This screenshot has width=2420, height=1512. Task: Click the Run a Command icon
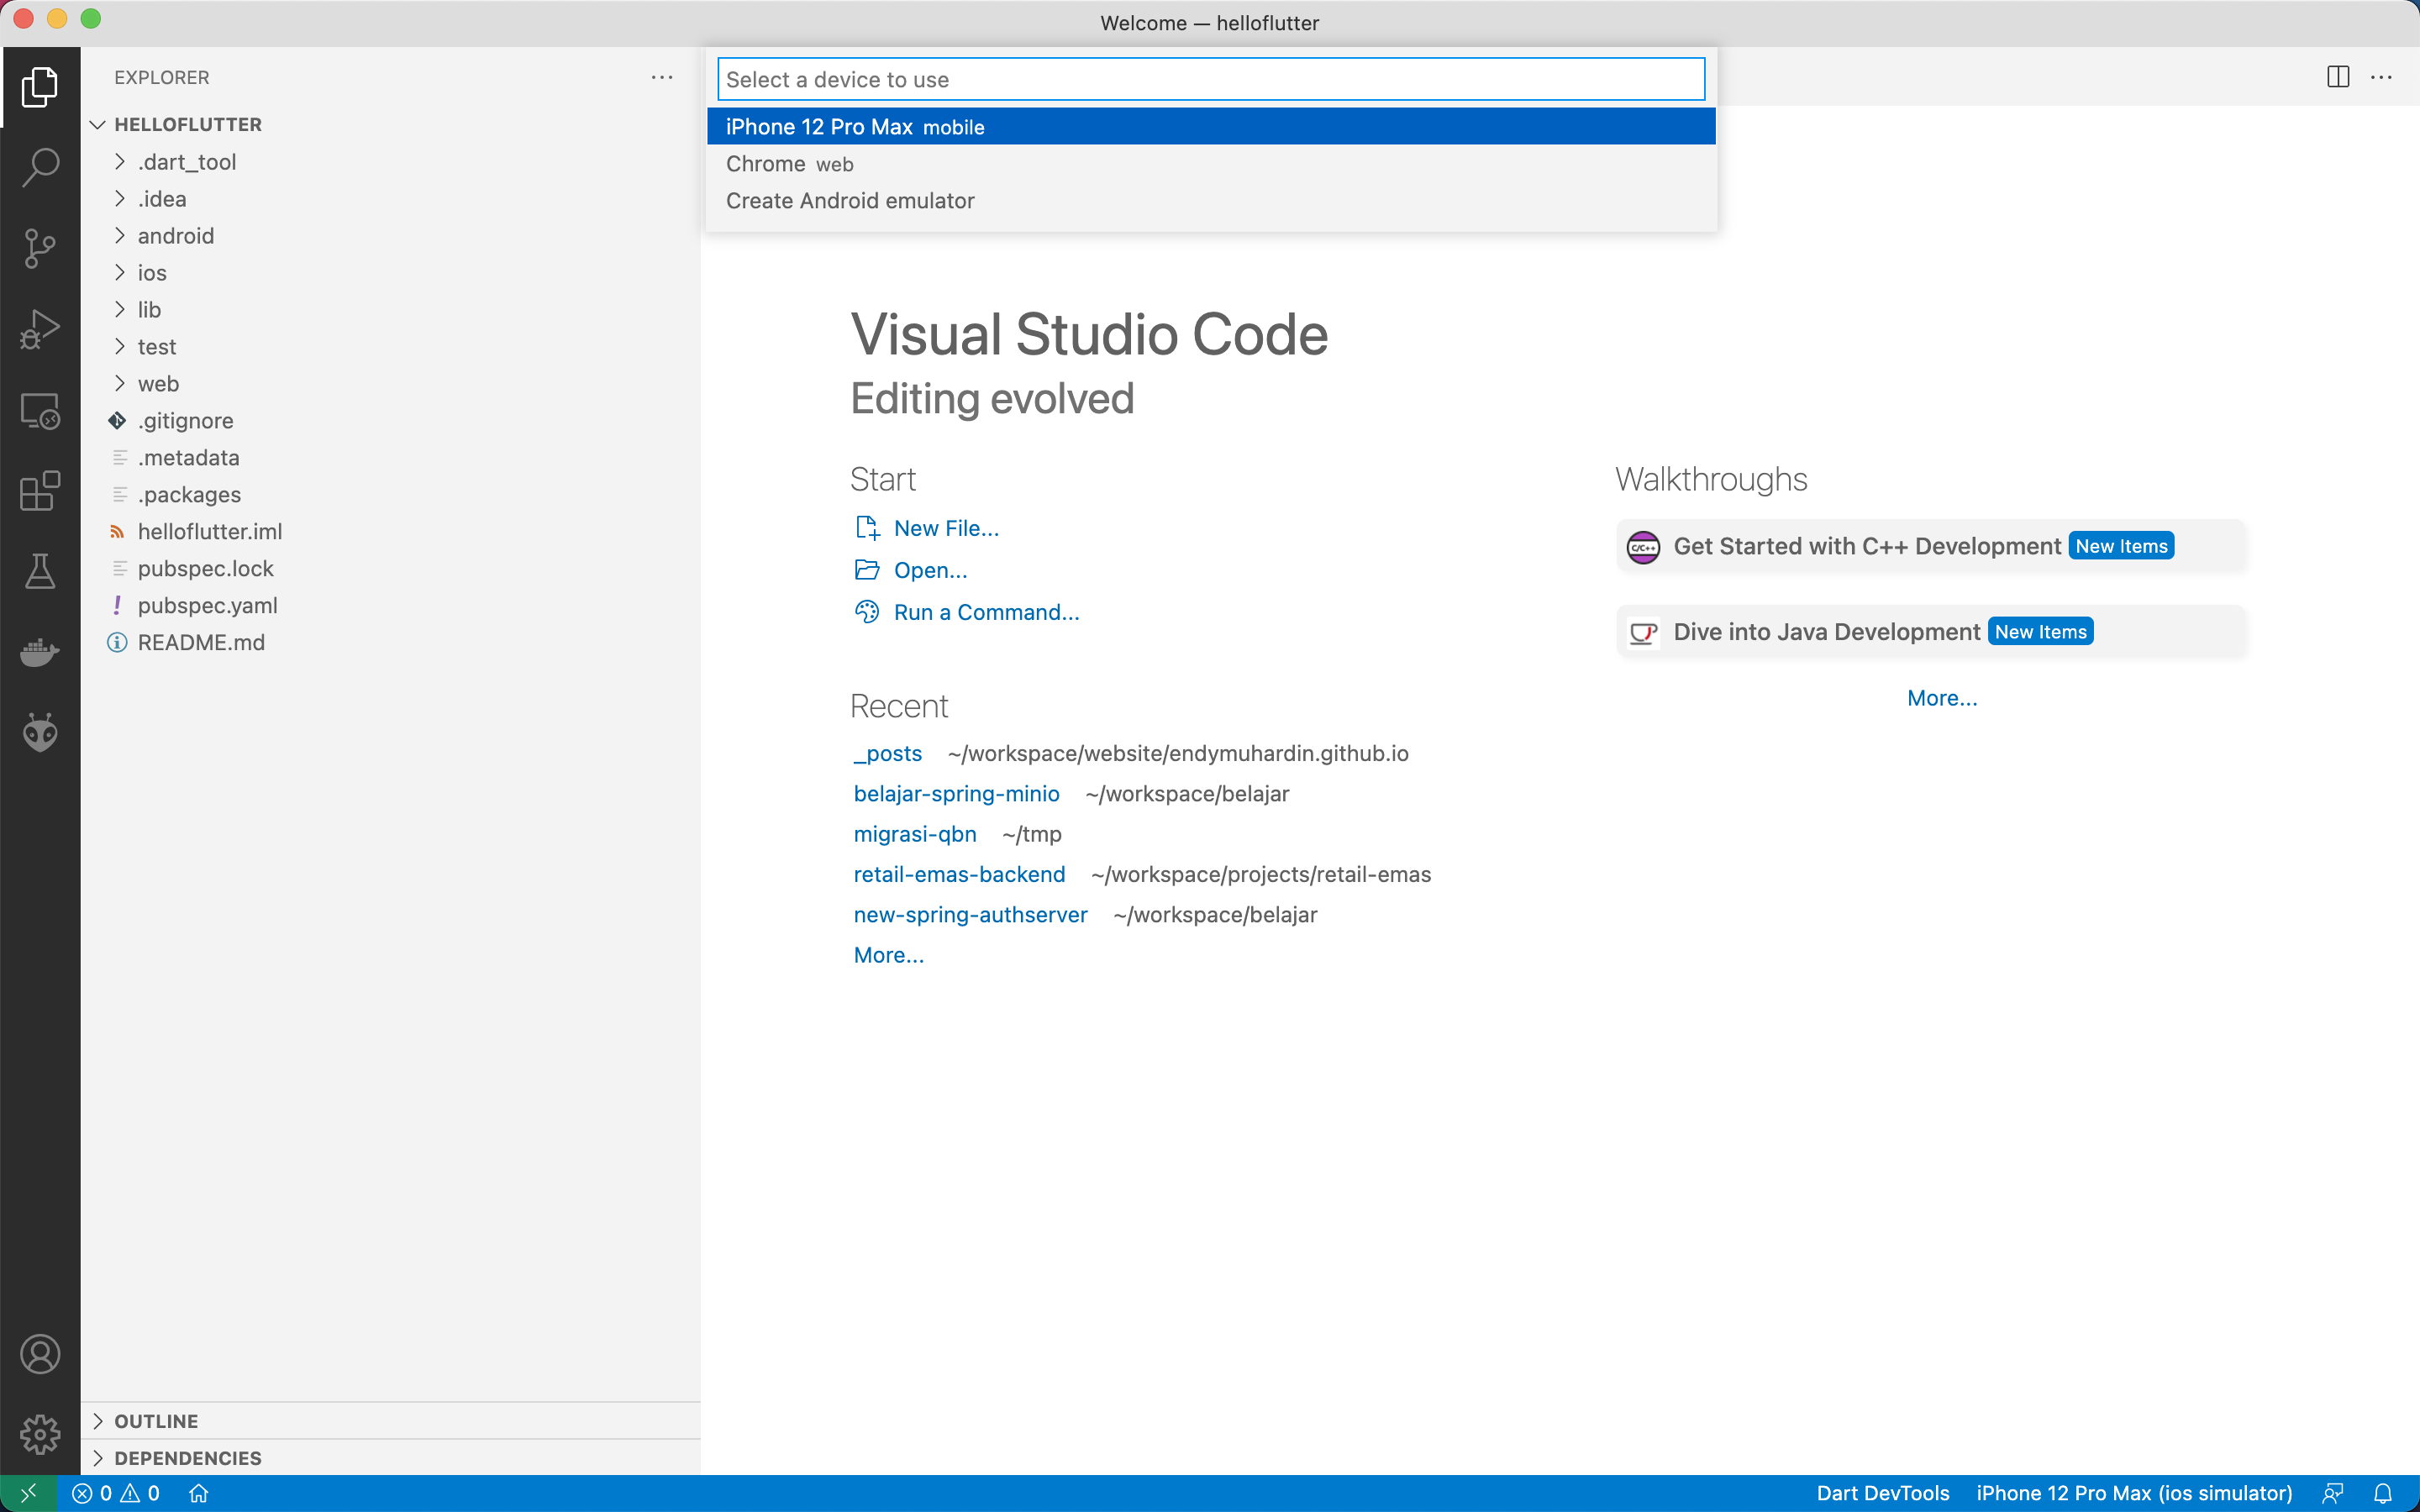coord(867,612)
